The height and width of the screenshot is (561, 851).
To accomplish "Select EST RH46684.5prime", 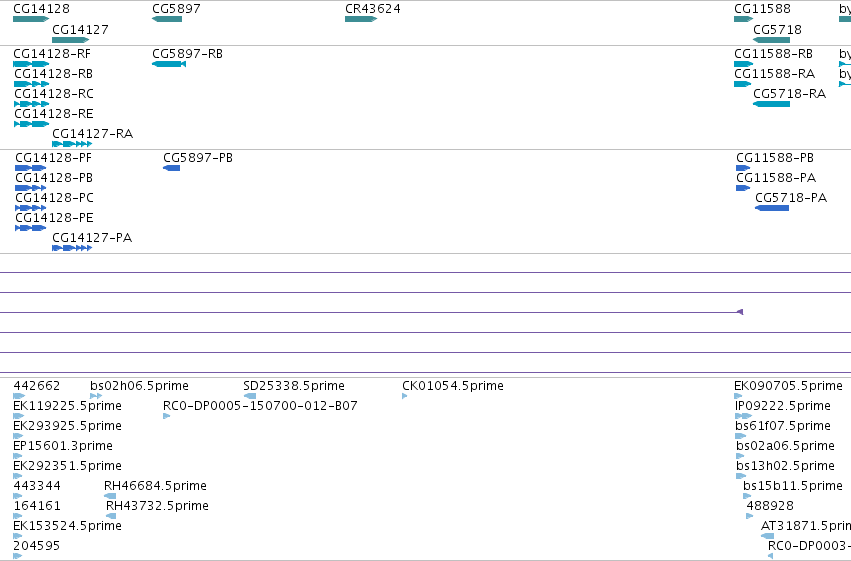I will pos(110,496).
